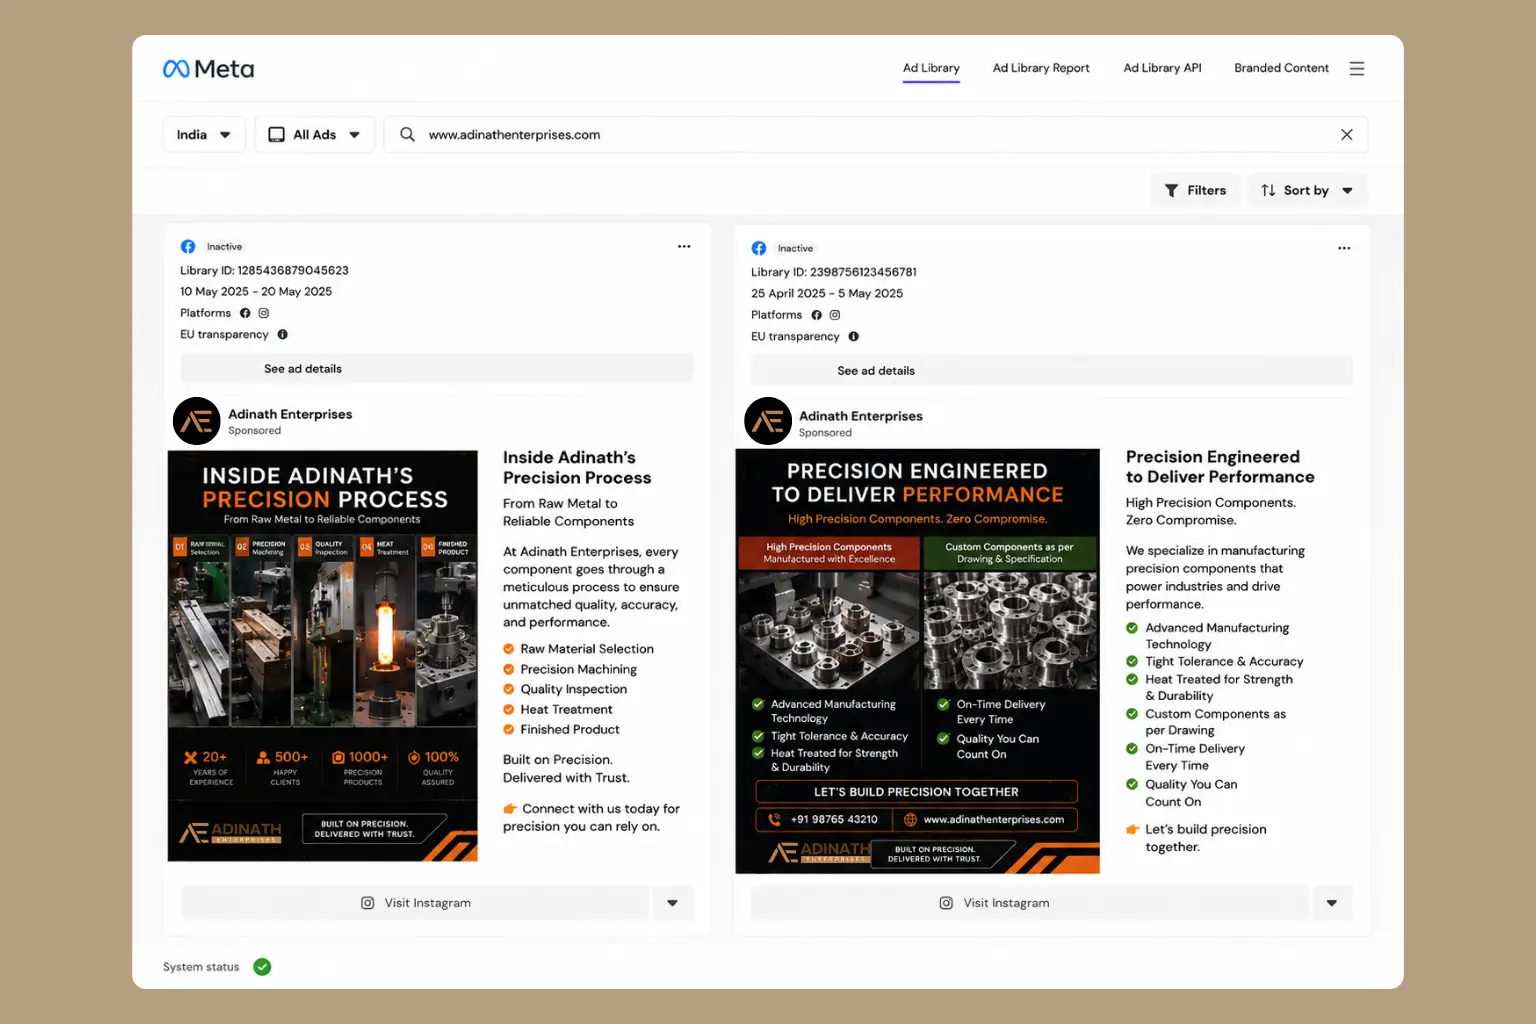Click See ad details on second ad

coord(1051,370)
